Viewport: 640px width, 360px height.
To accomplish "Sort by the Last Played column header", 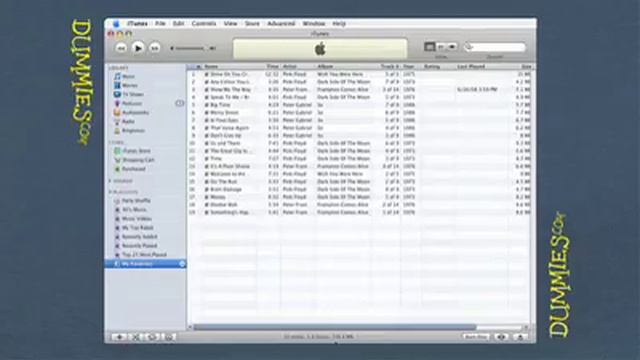I will 481,66.
